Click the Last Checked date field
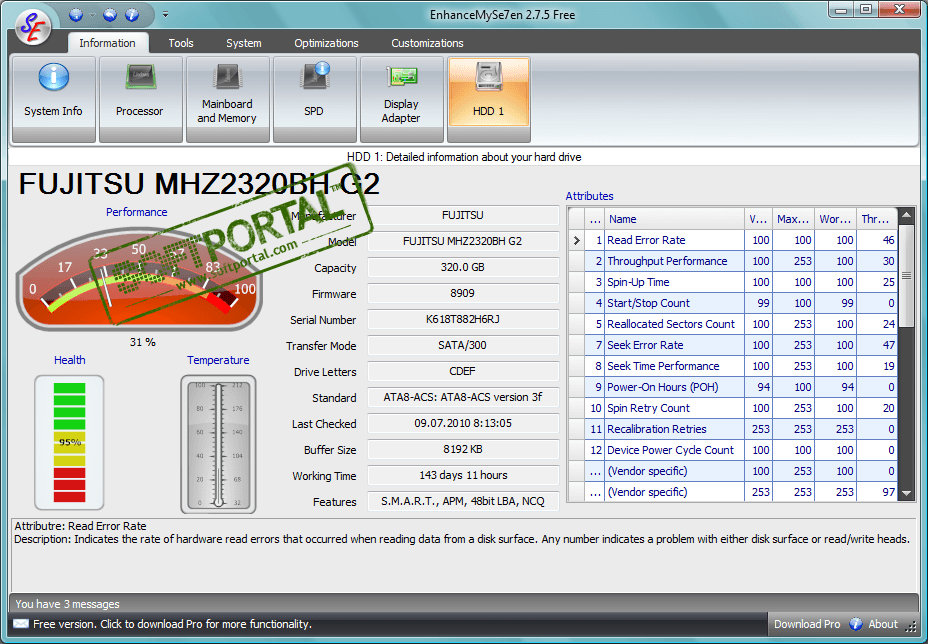This screenshot has height=644, width=928. tap(463, 424)
